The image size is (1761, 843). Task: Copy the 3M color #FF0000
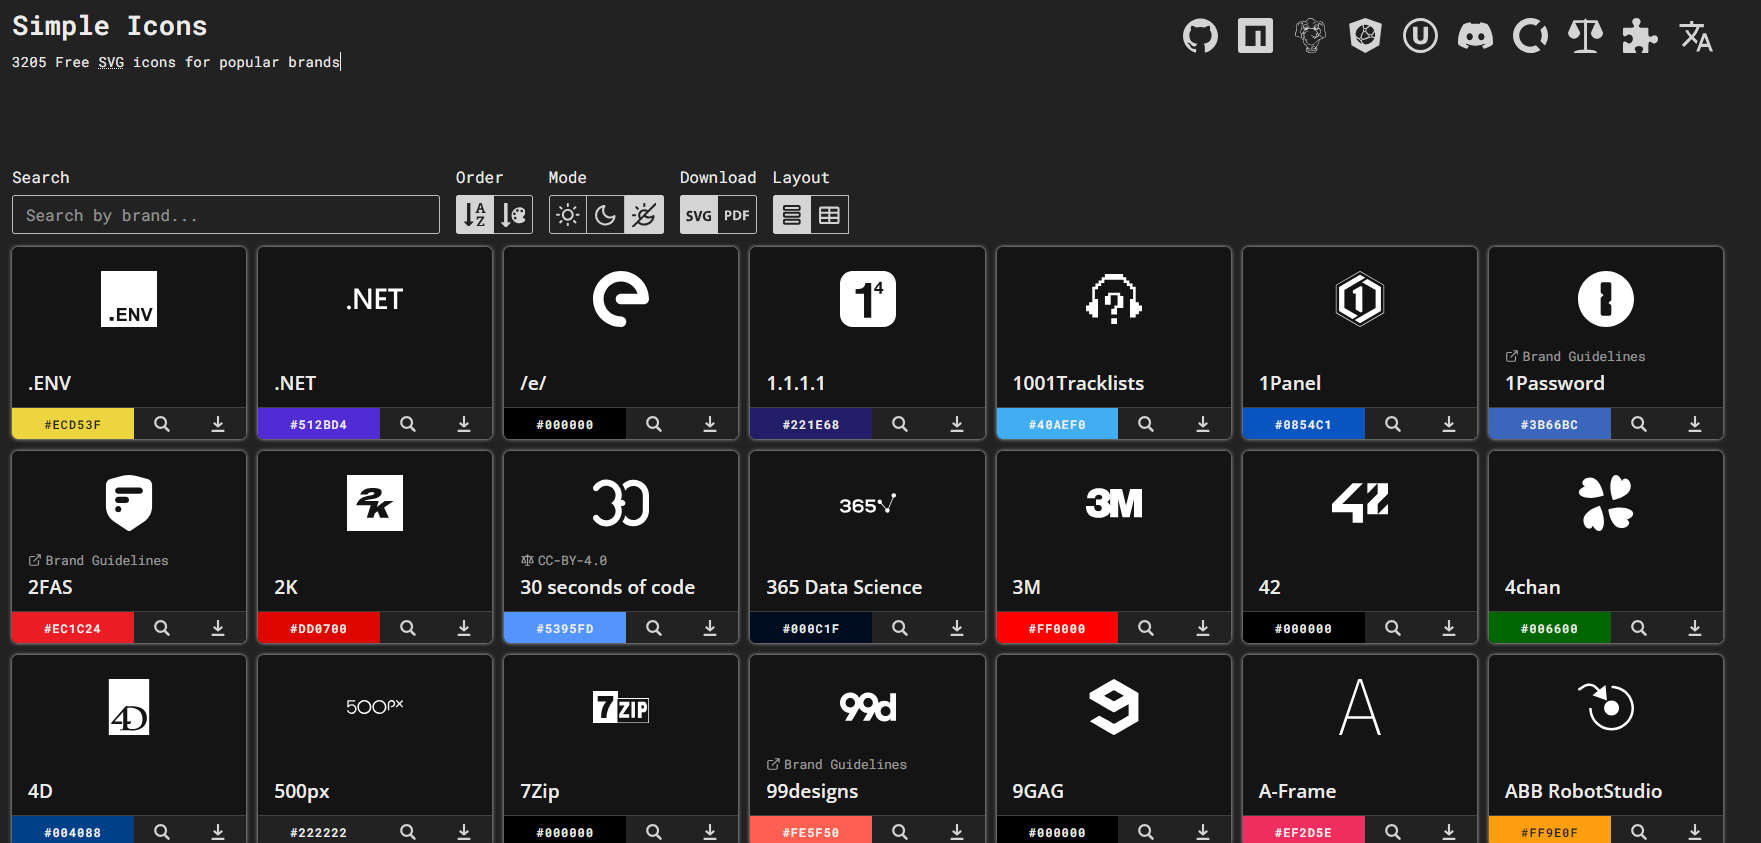(1057, 628)
